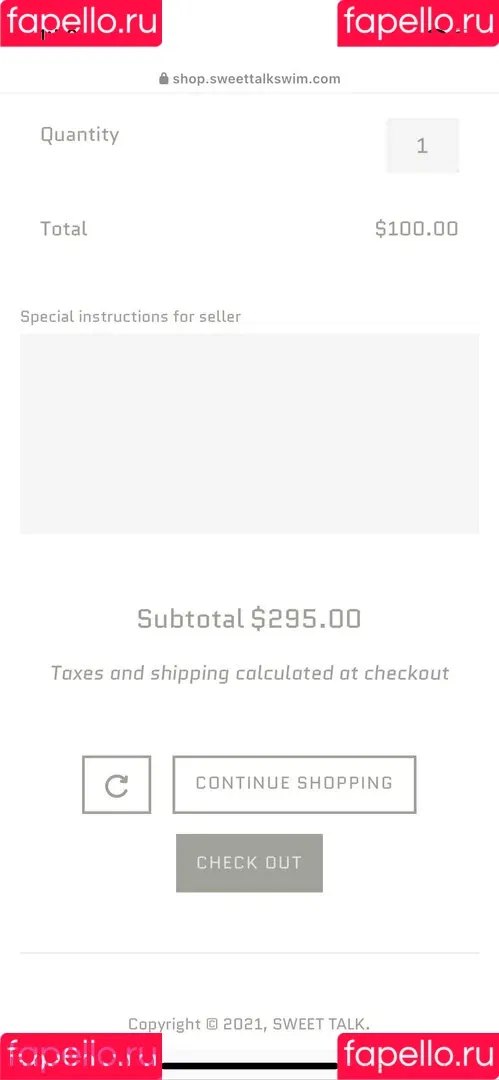Tap the shop.sweettalkswim.com address text

pyautogui.click(x=256, y=79)
